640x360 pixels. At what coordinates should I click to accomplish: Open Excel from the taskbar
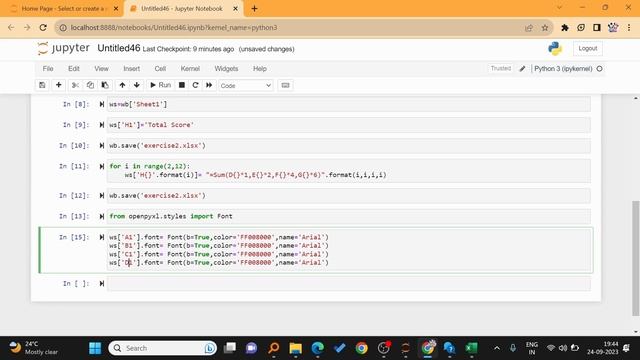point(471,348)
